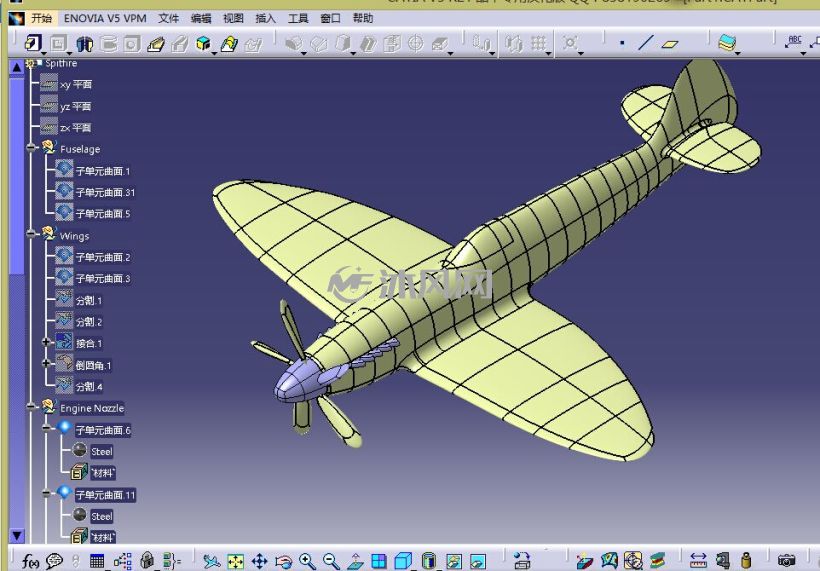Open the CATIA 开始 menu

pyautogui.click(x=41, y=18)
